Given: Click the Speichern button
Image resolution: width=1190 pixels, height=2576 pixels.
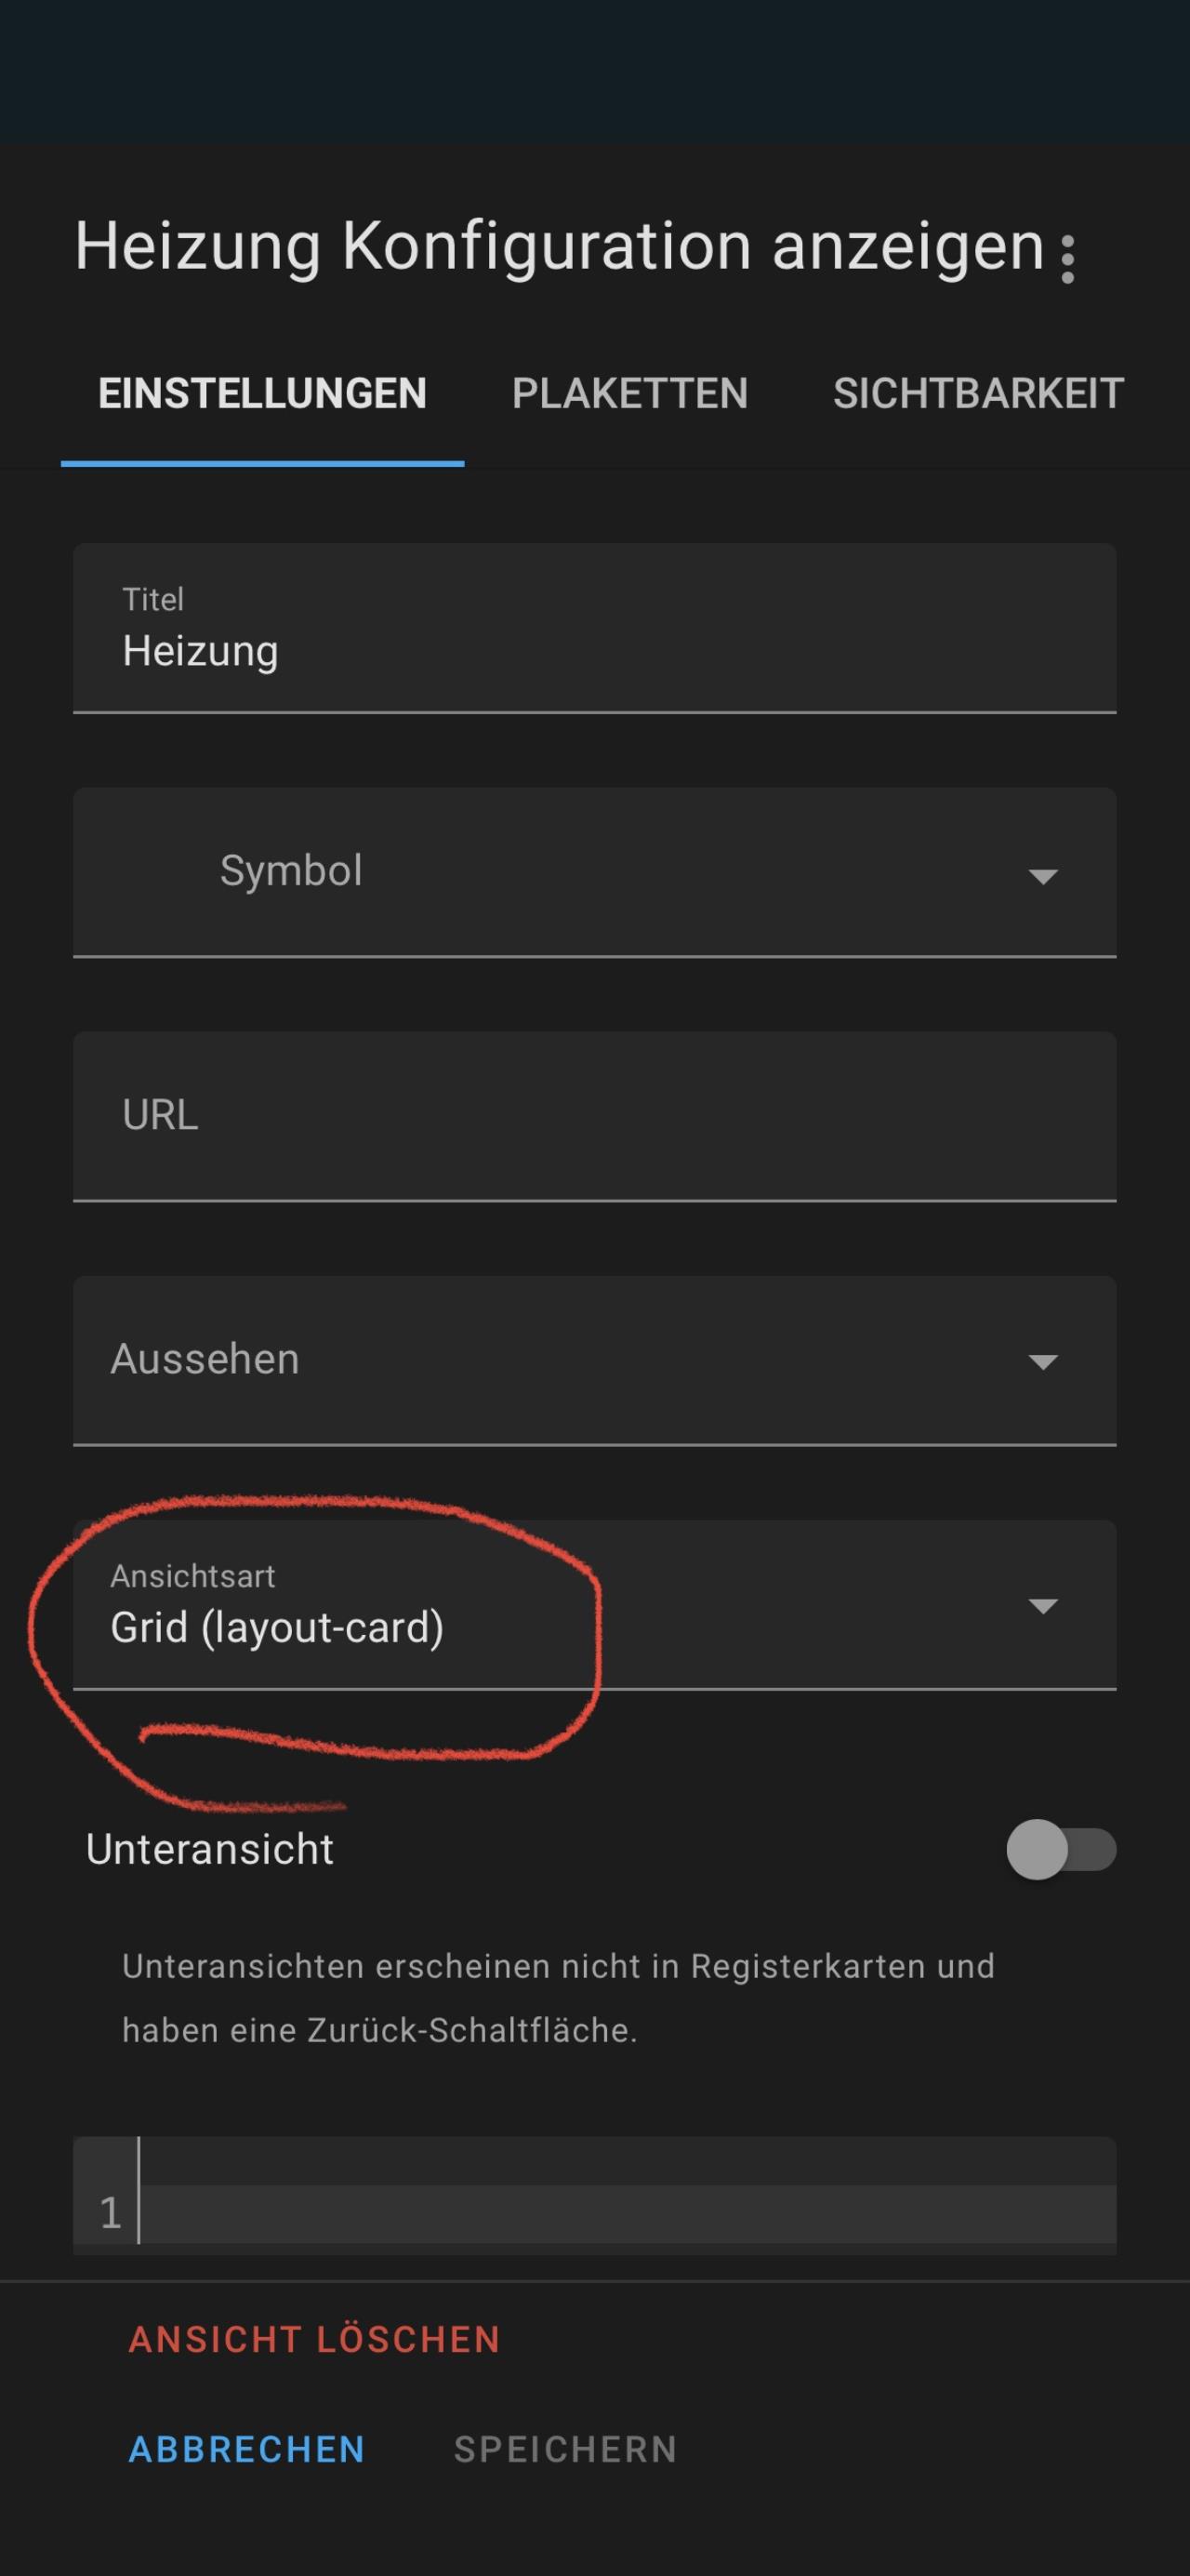Looking at the screenshot, I should click(x=566, y=2449).
